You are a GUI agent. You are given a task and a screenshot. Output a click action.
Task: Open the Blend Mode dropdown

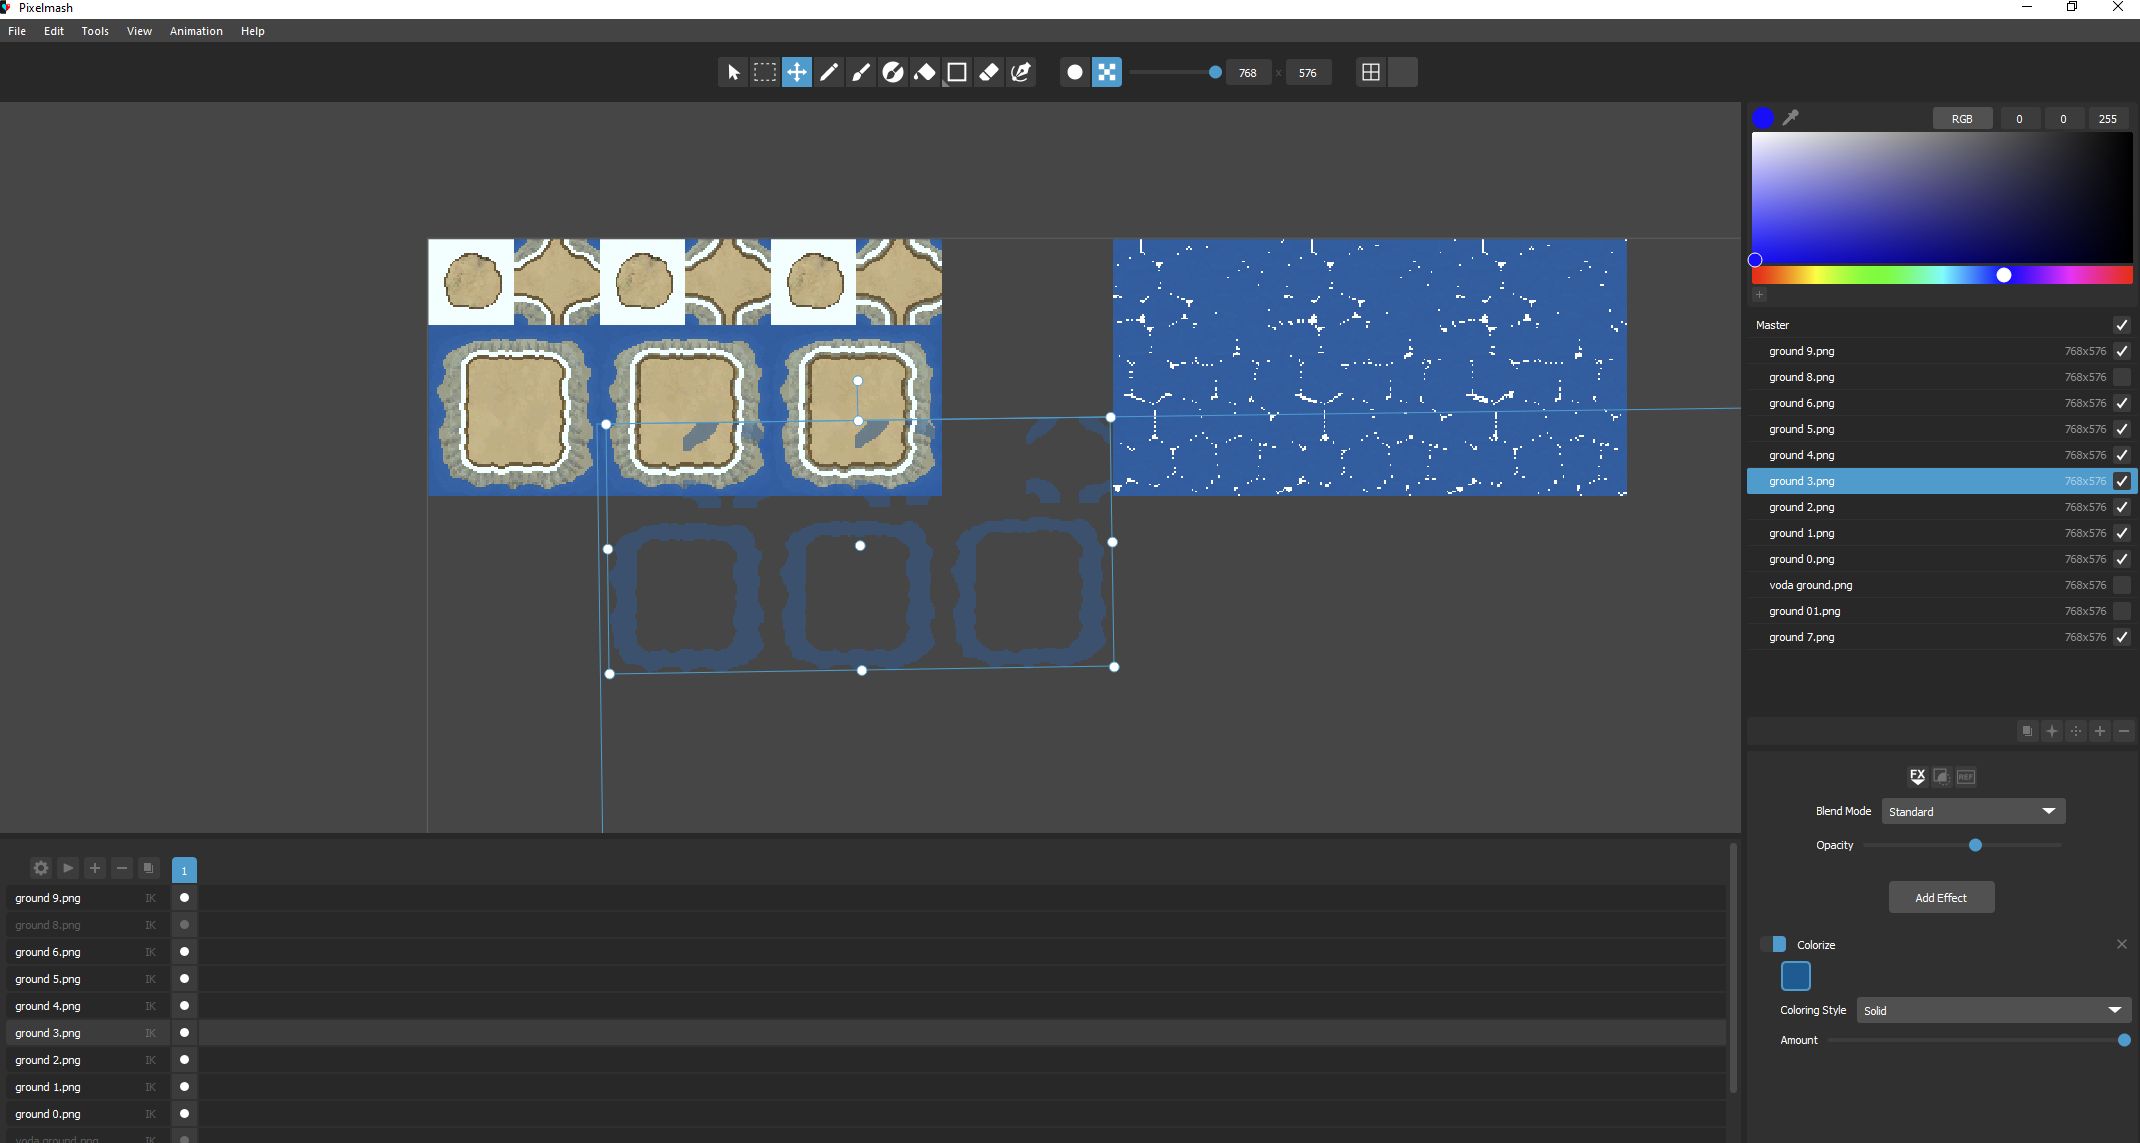click(x=1972, y=811)
